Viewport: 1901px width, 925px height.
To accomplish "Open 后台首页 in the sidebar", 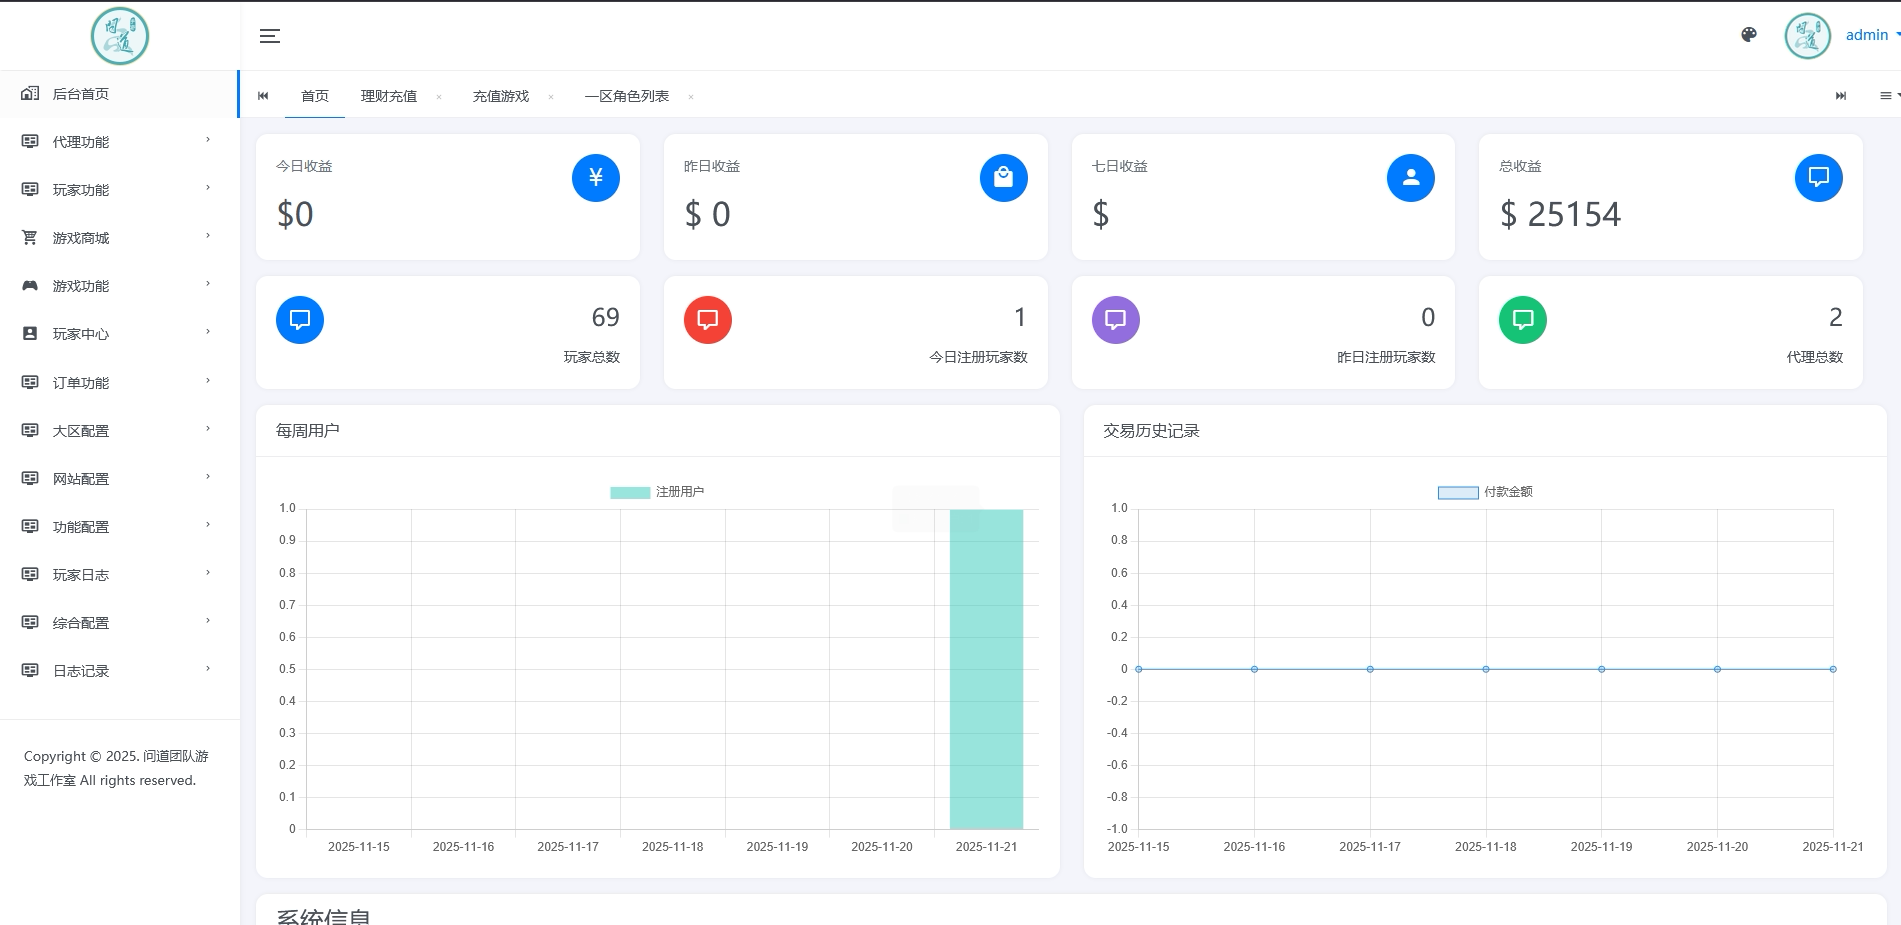I will [x=119, y=94].
